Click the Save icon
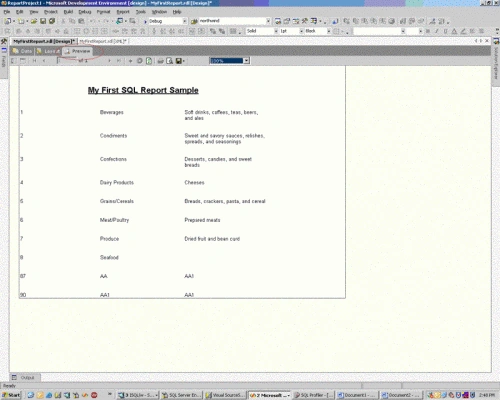The width and height of the screenshot is (500, 400). pyautogui.click(x=43, y=21)
